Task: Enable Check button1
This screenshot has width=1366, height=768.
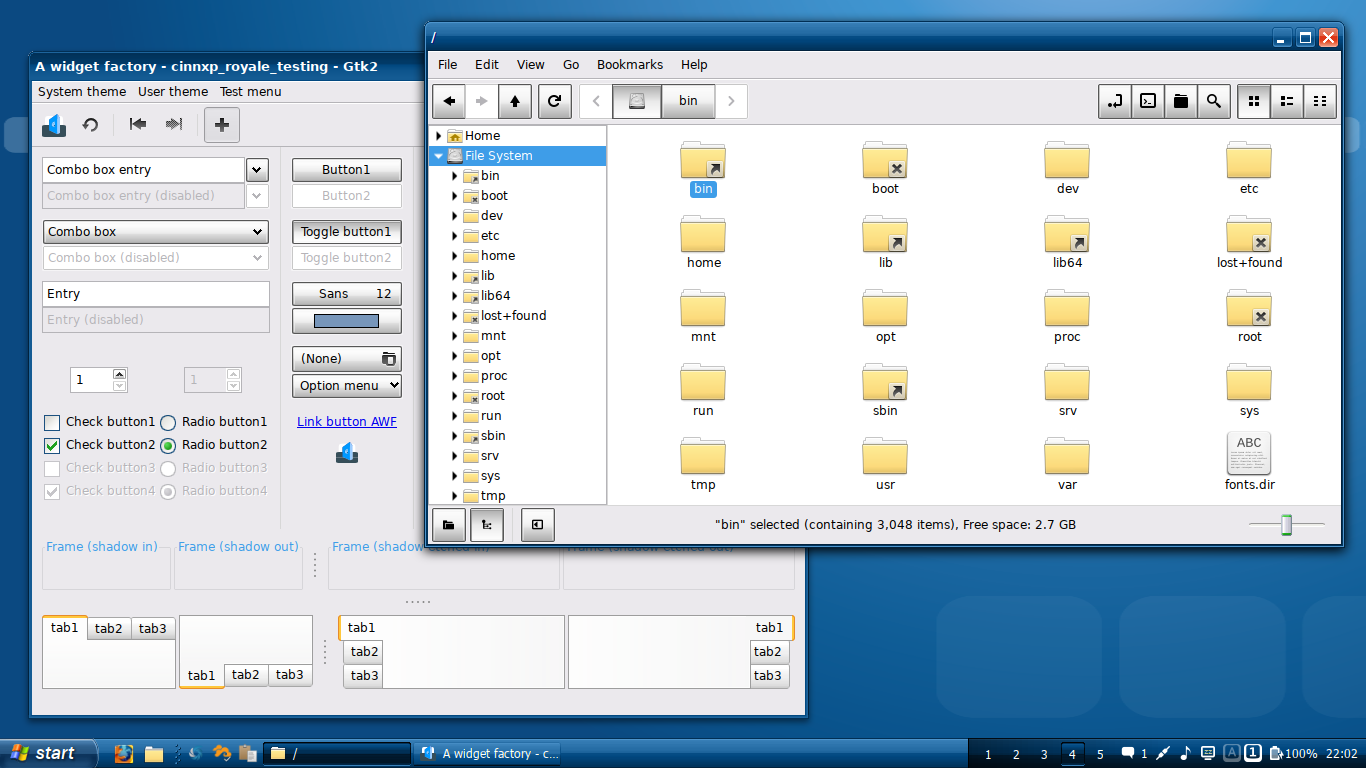Action: coord(53,422)
